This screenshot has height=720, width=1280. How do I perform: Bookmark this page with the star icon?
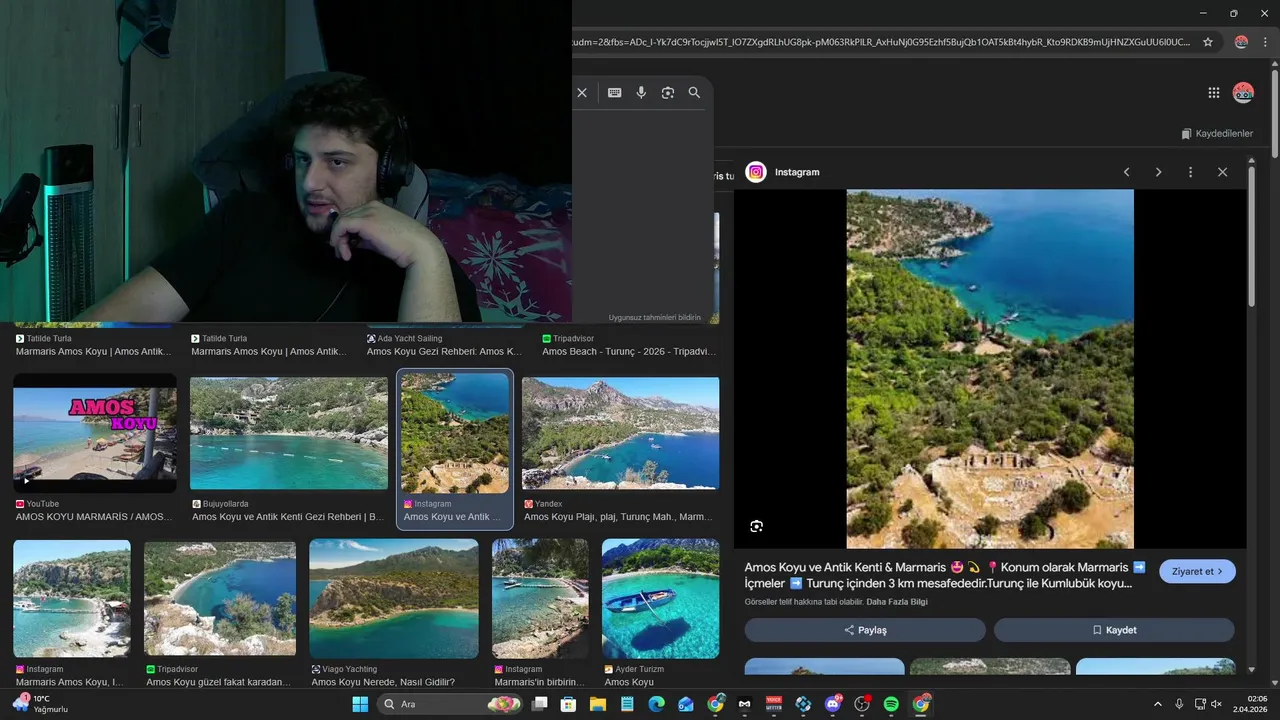click(x=1207, y=42)
